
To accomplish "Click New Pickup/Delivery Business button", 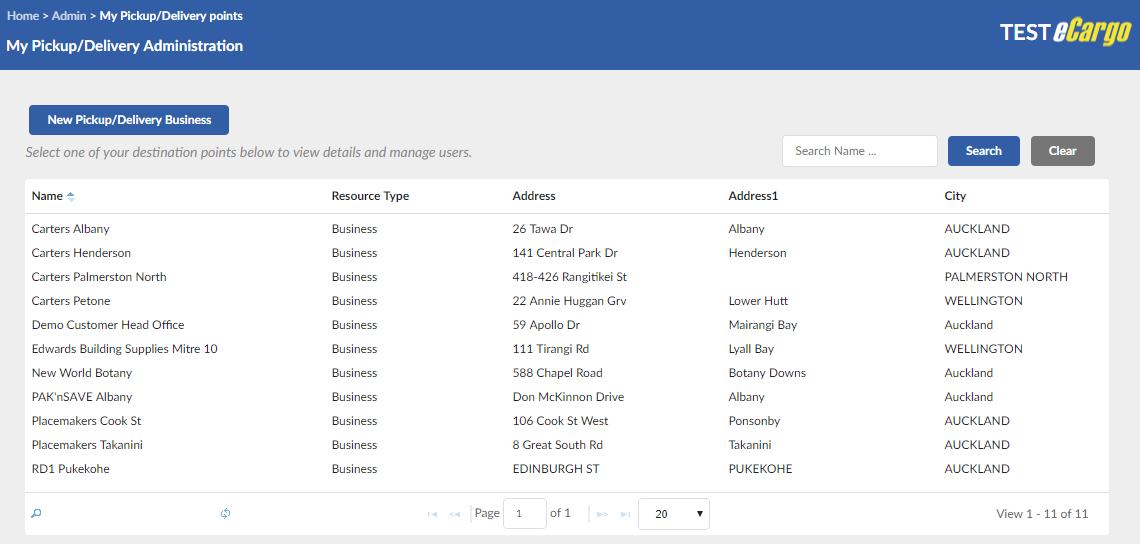I will (129, 120).
